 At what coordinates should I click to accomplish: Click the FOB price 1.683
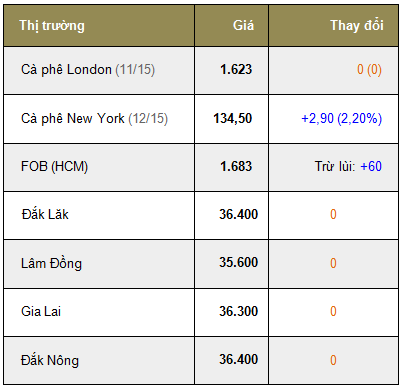[236, 166]
